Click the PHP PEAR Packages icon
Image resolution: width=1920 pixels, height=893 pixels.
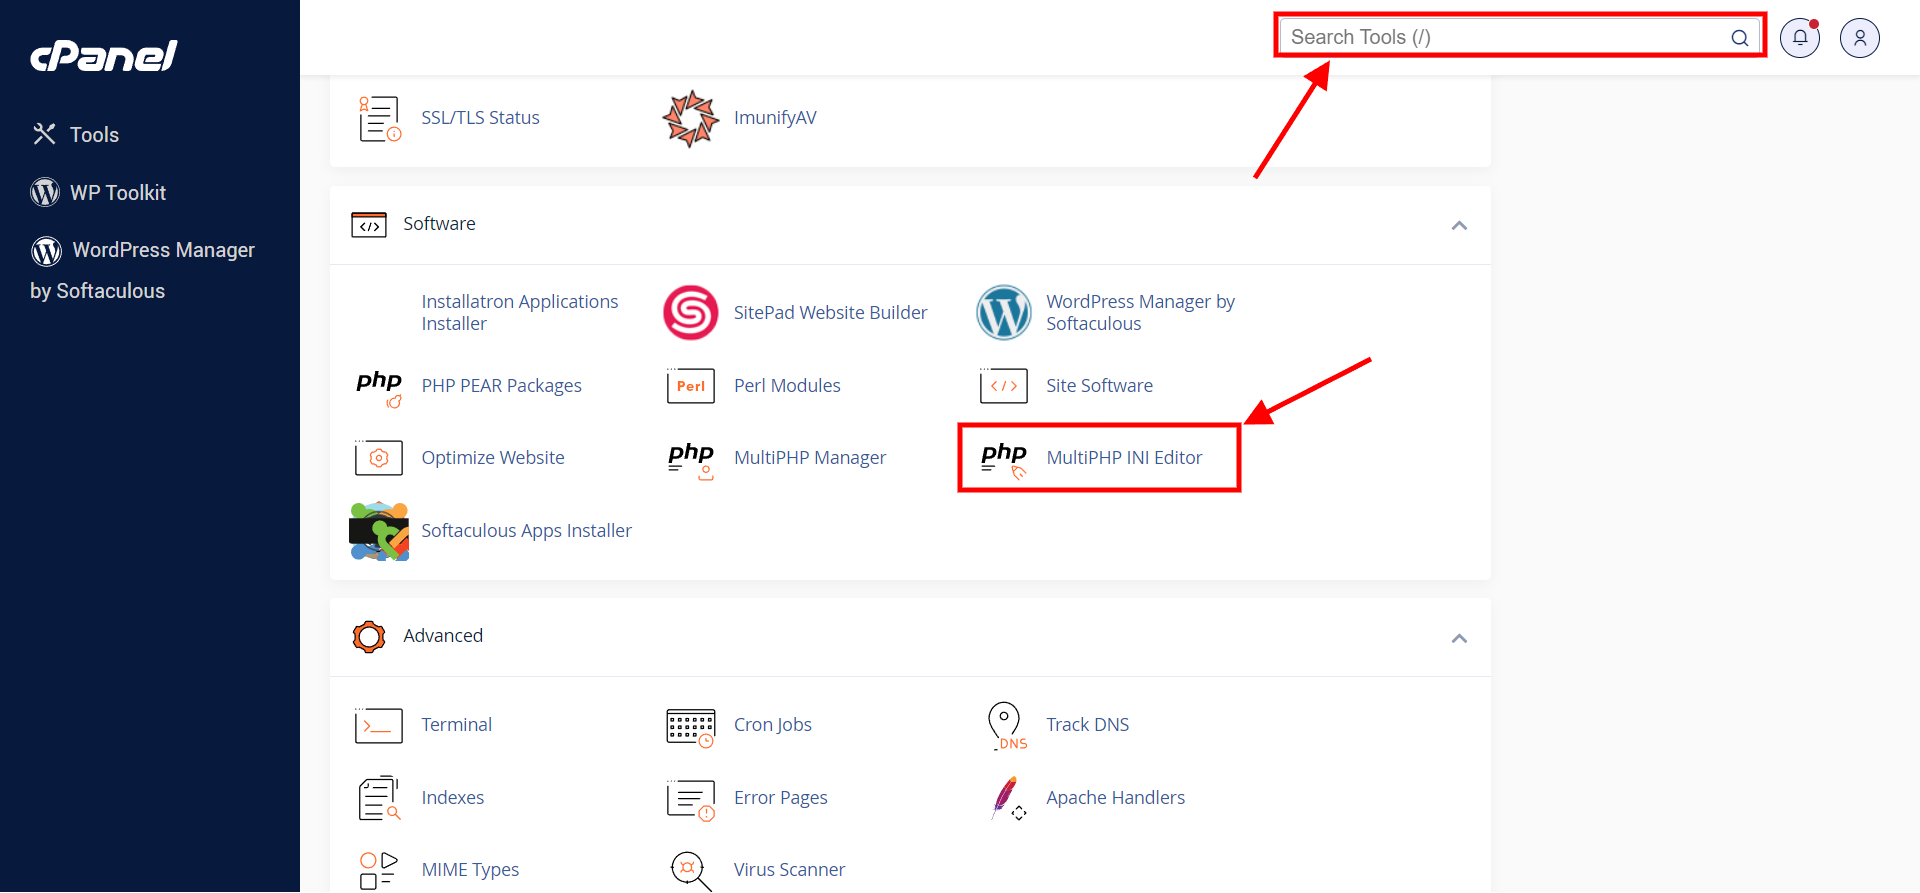click(x=379, y=388)
